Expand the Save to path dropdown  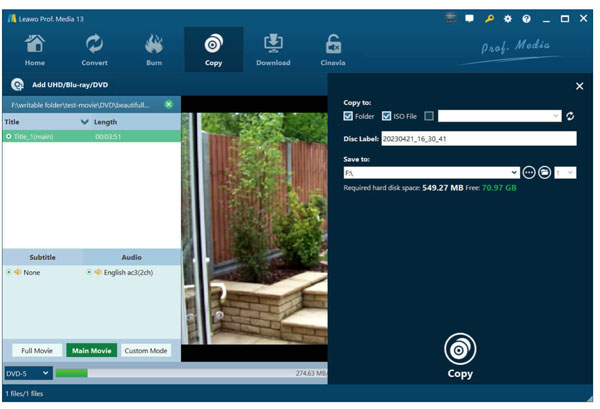point(514,173)
